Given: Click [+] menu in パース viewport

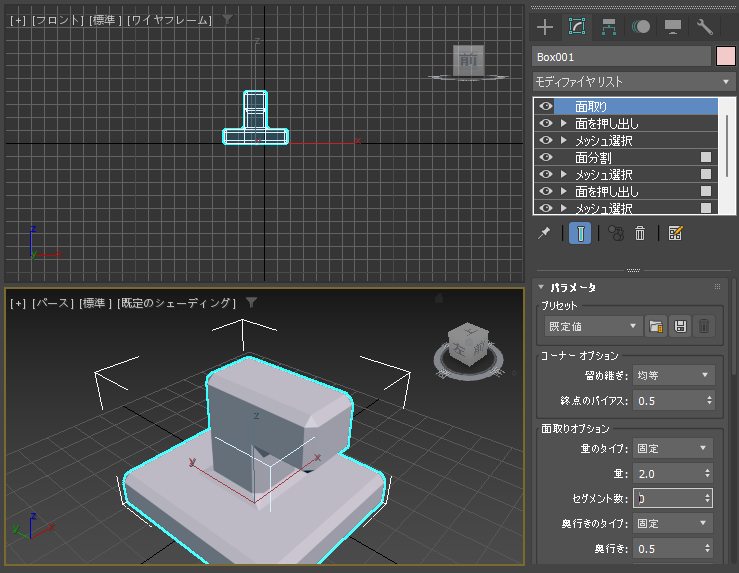Looking at the screenshot, I should [x=18, y=303].
